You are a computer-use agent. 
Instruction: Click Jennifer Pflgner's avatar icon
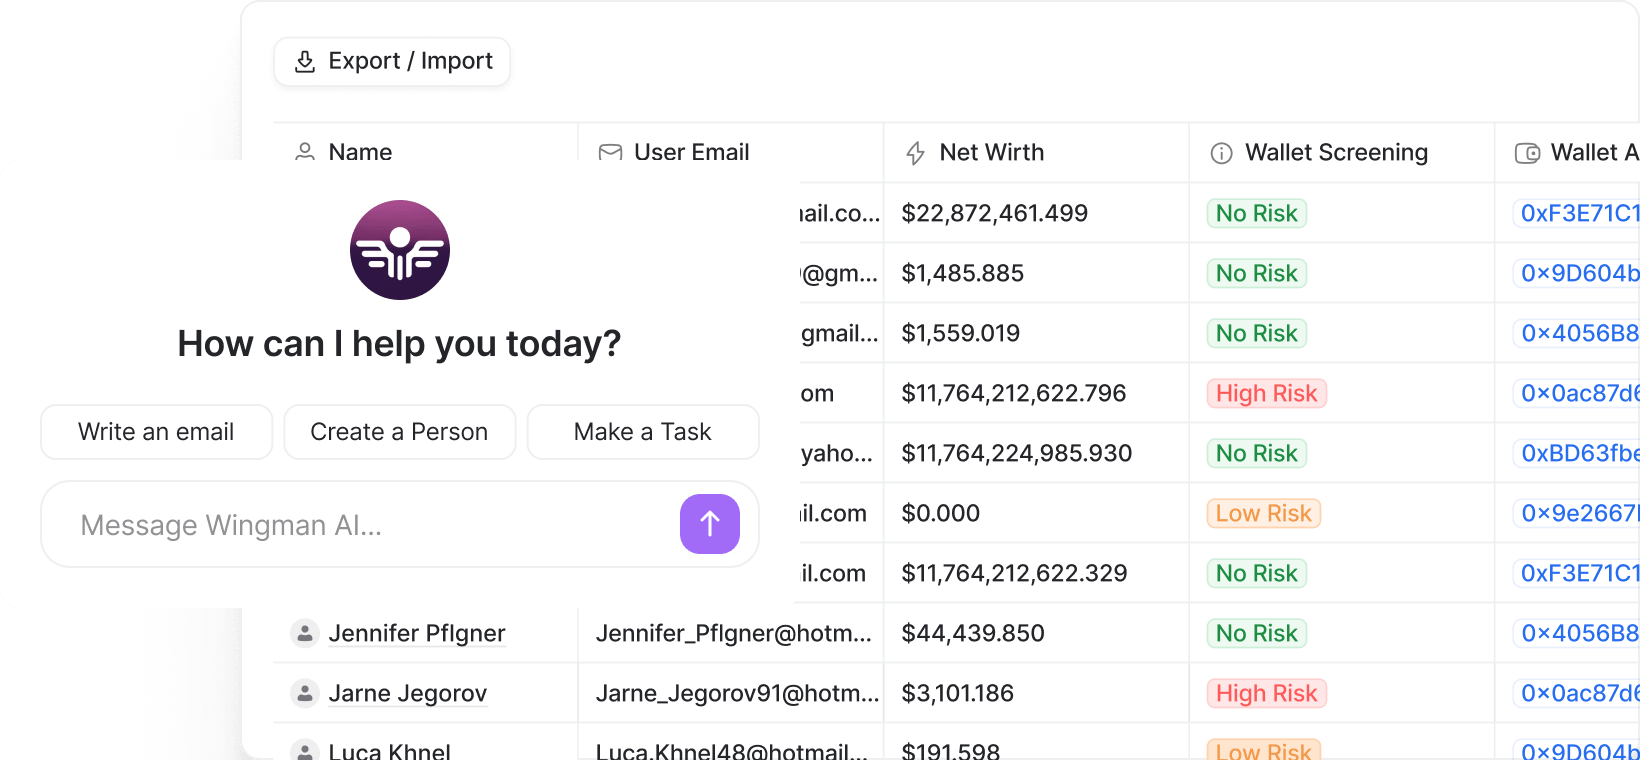coord(305,633)
